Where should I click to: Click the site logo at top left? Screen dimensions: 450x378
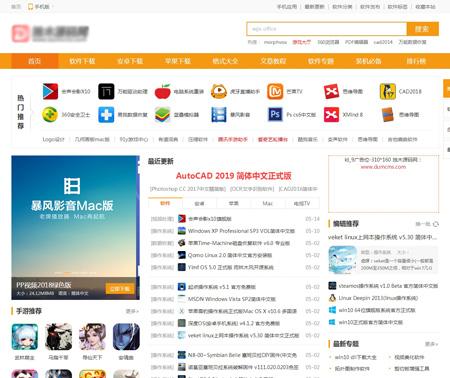click(50, 33)
